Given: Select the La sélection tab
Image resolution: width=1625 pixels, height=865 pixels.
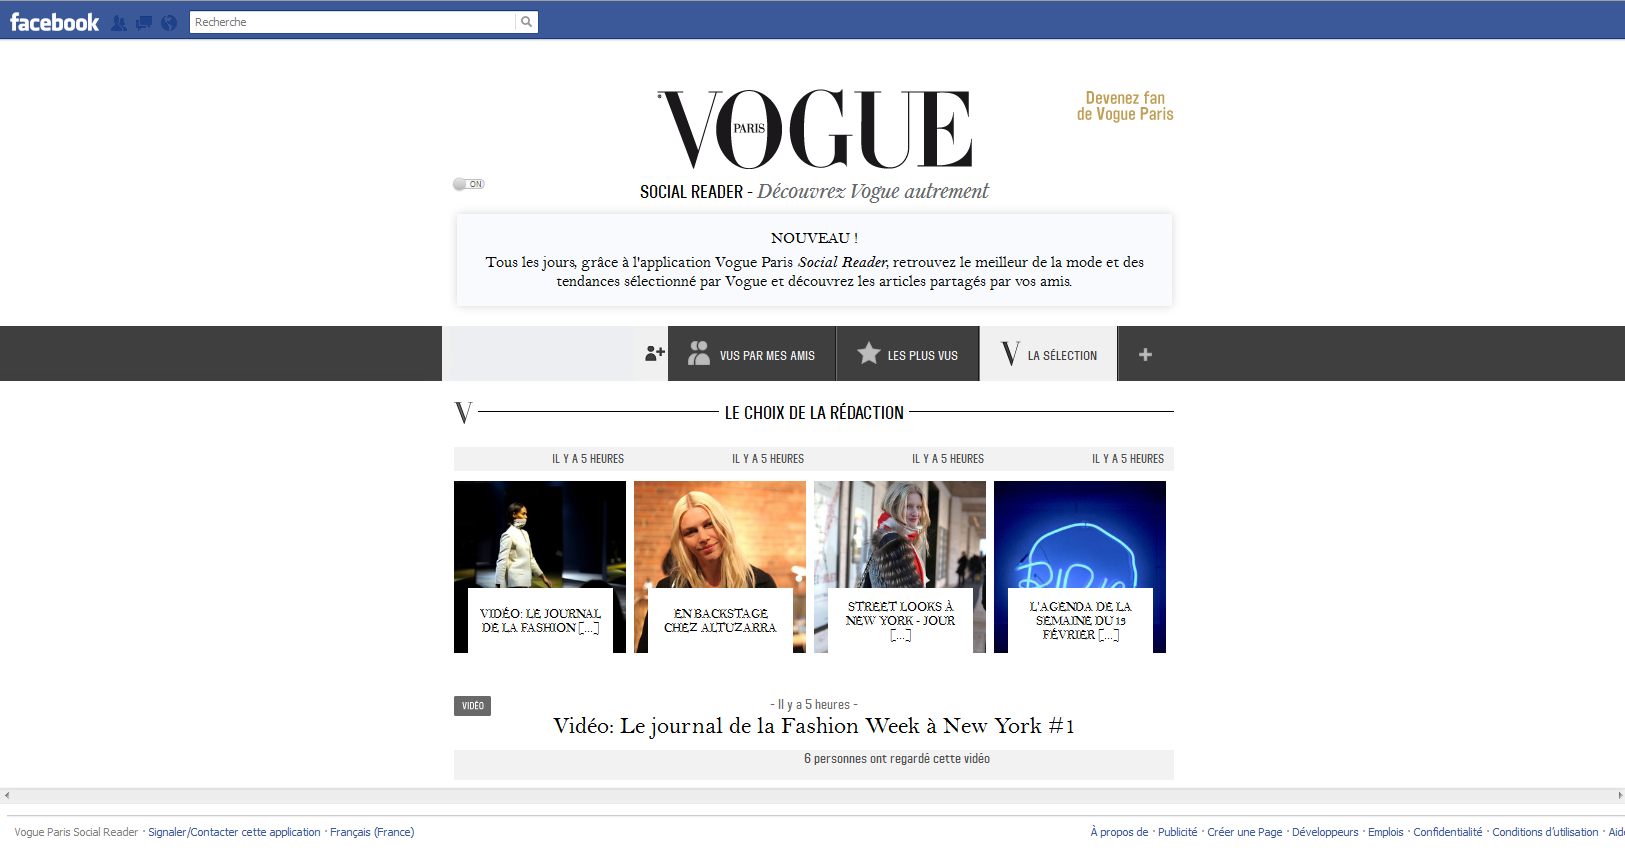Looking at the screenshot, I should click(x=1048, y=354).
